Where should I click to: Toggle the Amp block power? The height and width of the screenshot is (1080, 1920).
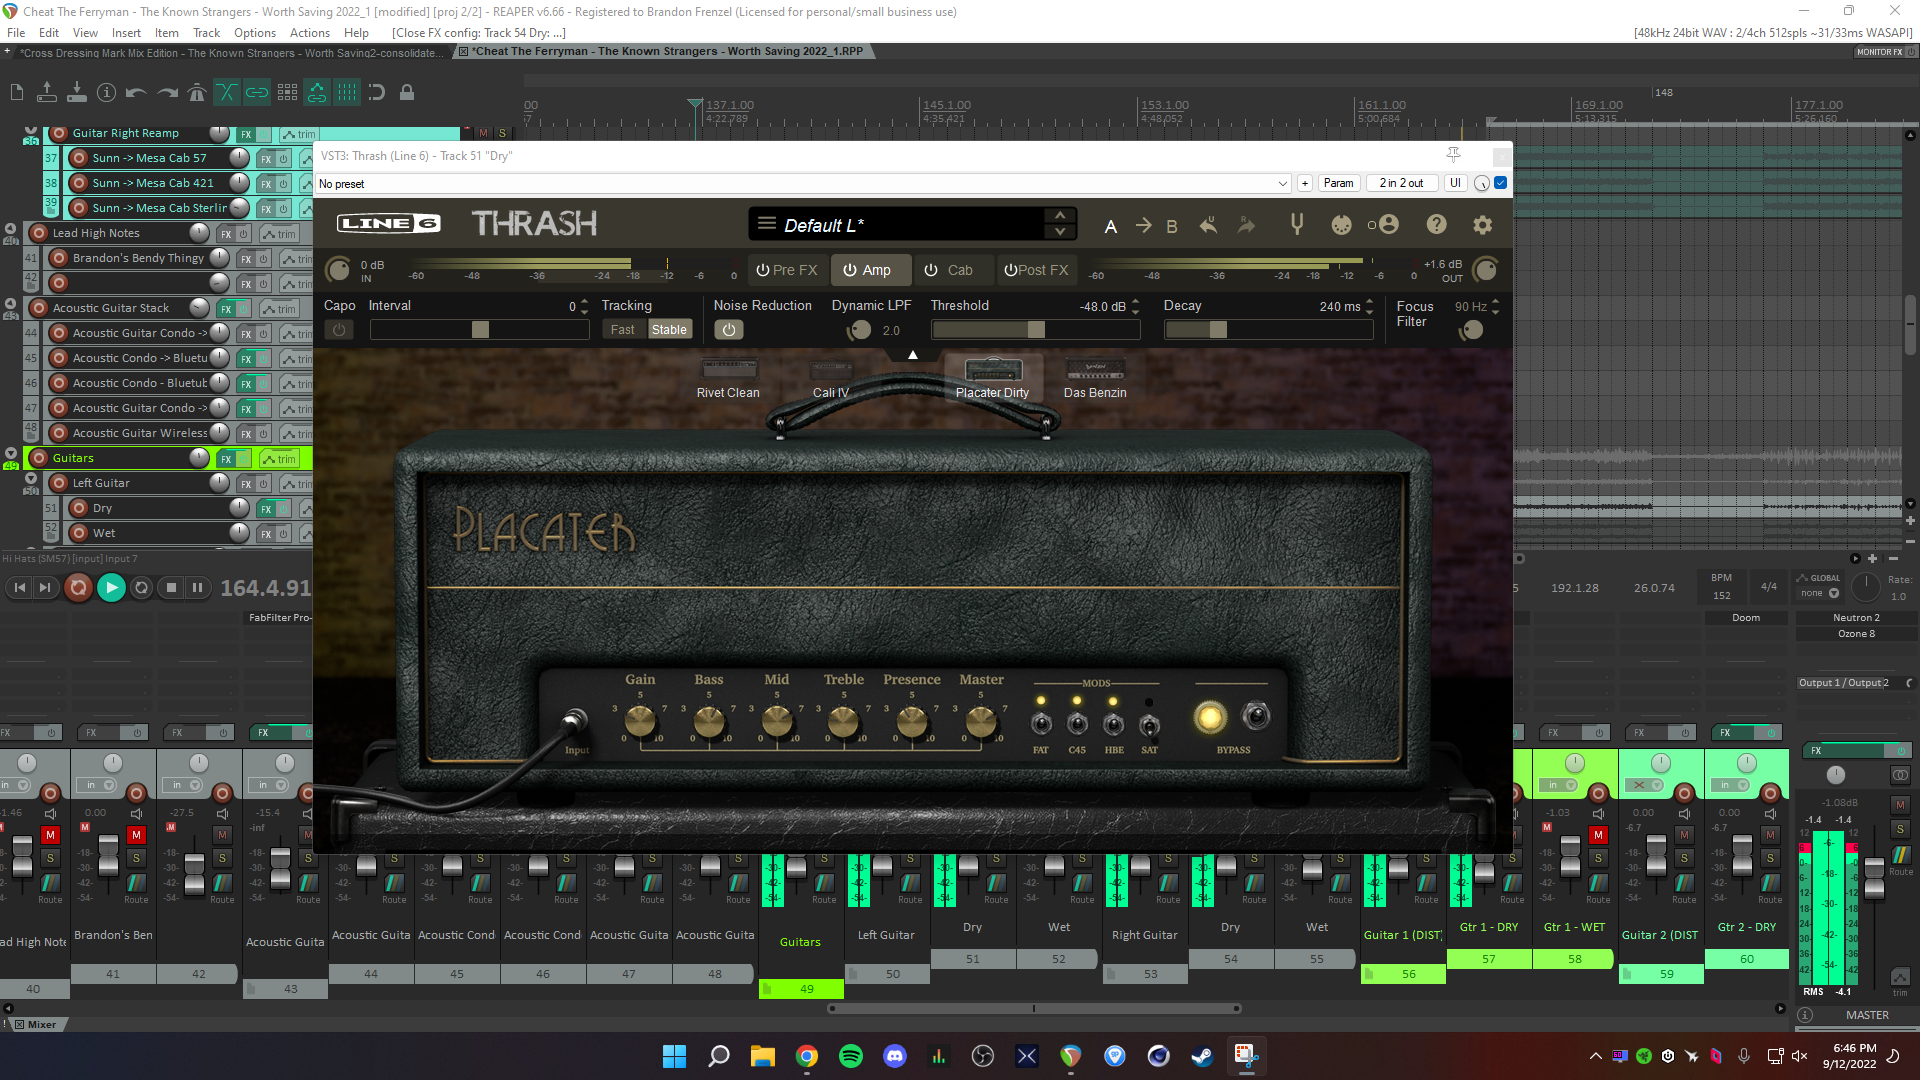(850, 270)
